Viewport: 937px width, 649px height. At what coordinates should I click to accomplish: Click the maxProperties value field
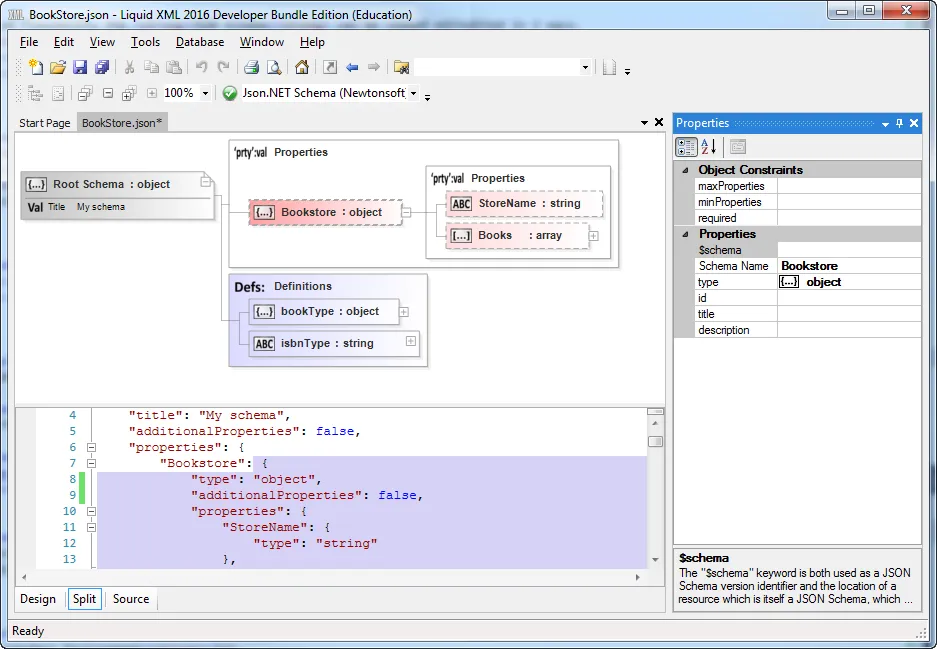click(x=848, y=186)
